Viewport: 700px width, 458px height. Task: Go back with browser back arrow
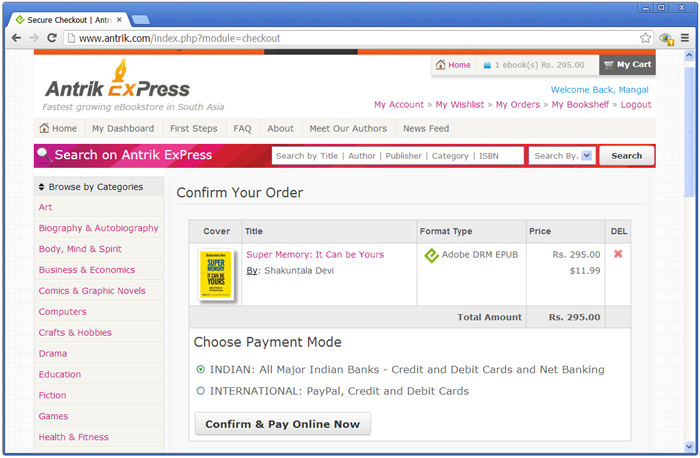coord(16,38)
